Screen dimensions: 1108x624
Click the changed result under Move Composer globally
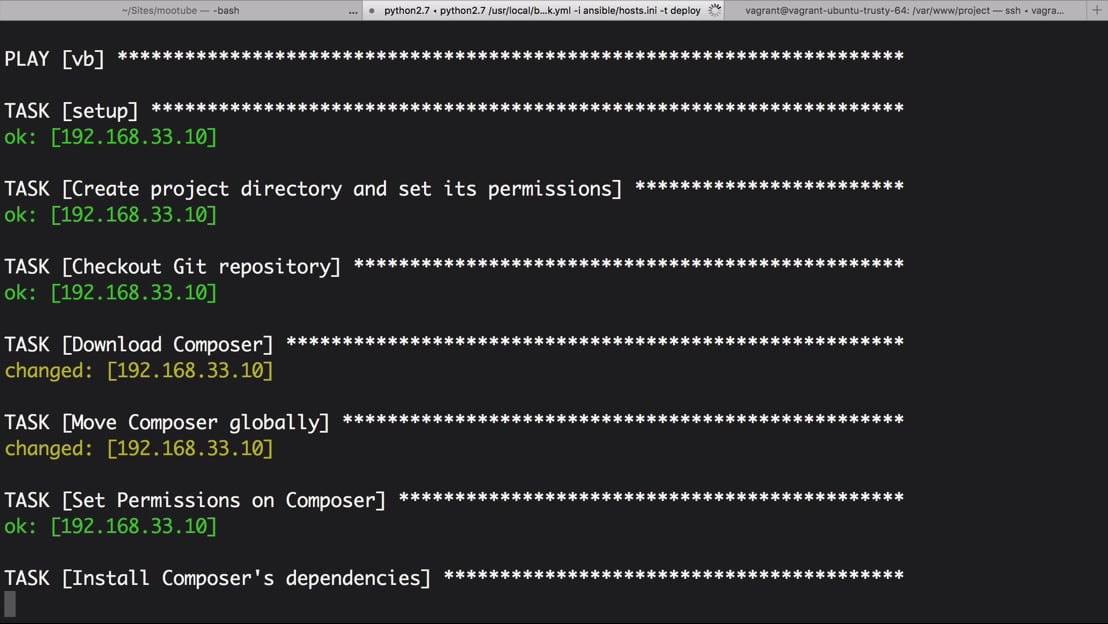(x=138, y=449)
